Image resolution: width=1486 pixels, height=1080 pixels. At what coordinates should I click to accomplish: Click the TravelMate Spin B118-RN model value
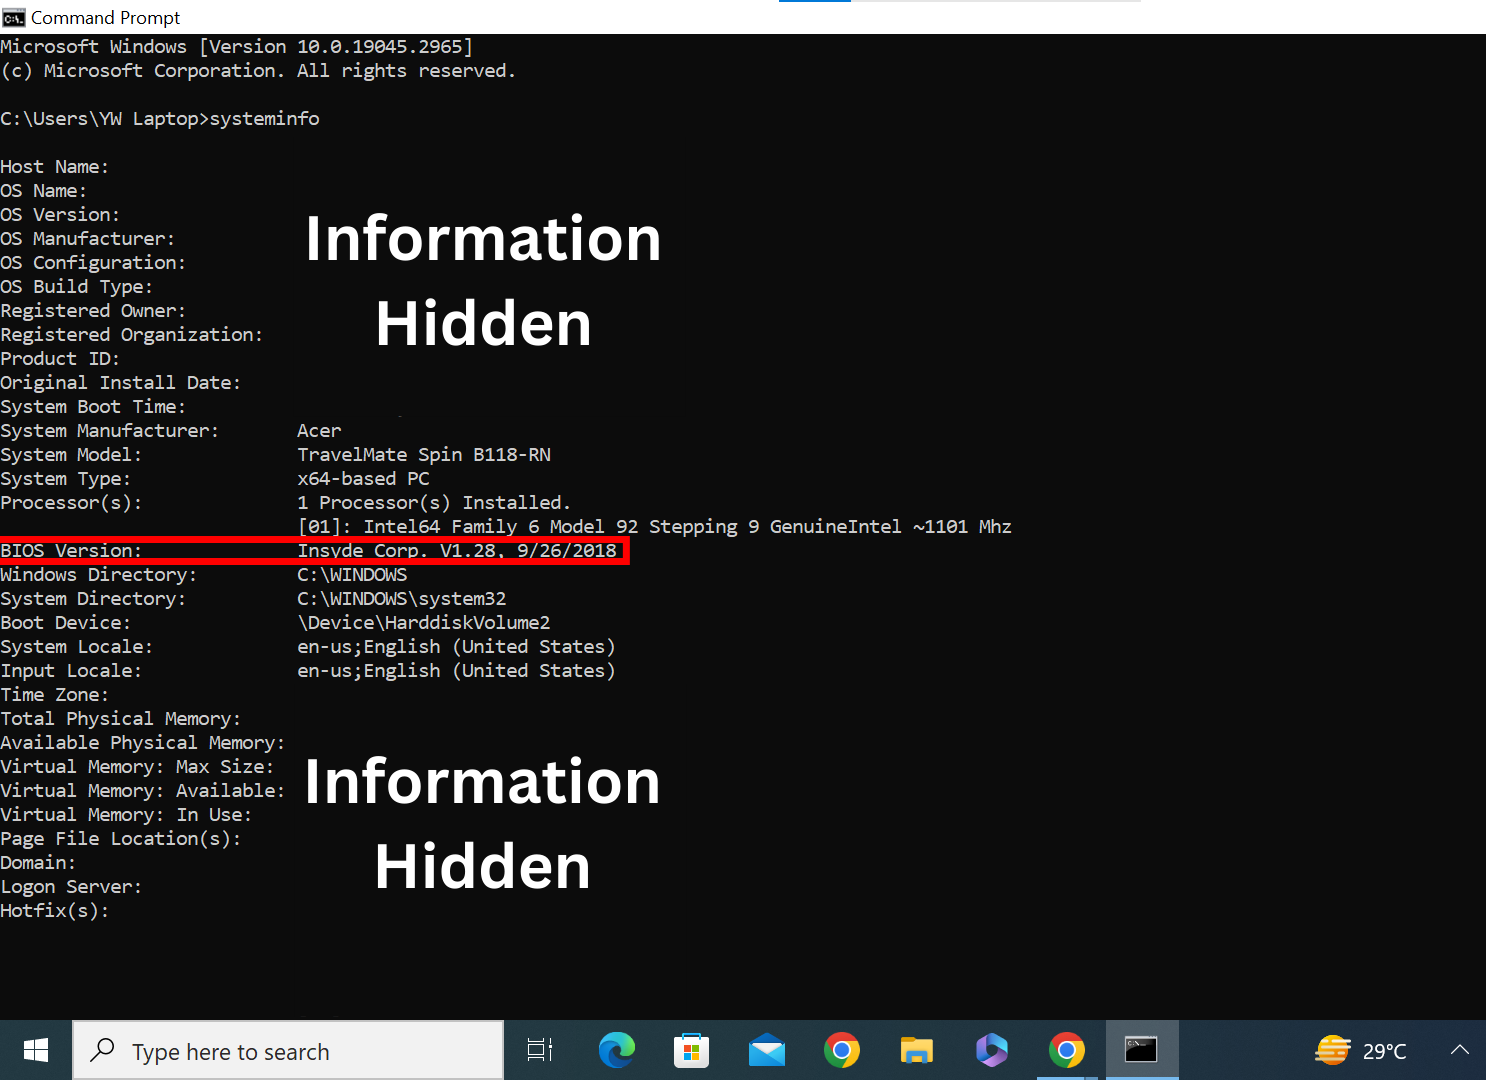(424, 455)
